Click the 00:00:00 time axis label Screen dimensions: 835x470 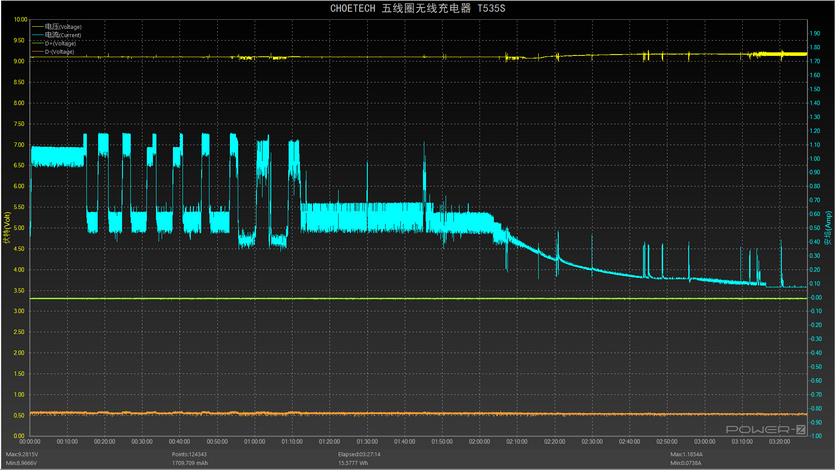click(30, 442)
